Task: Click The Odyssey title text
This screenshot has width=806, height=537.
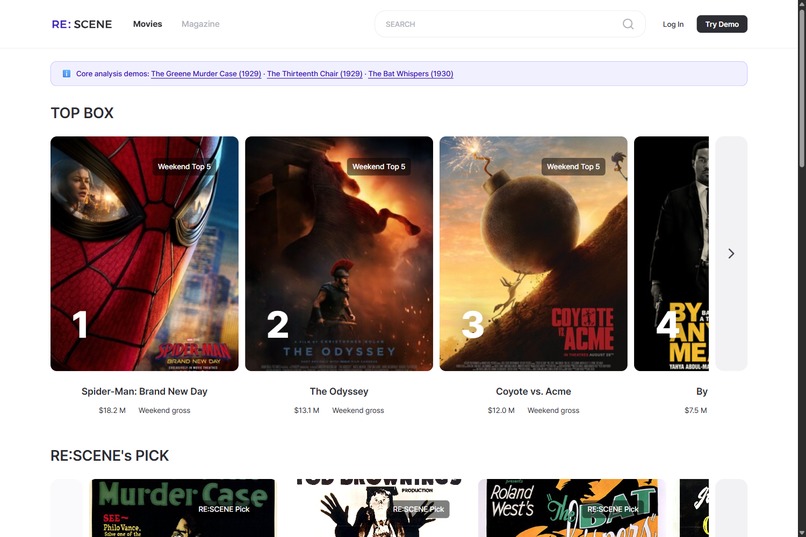Action: (339, 392)
